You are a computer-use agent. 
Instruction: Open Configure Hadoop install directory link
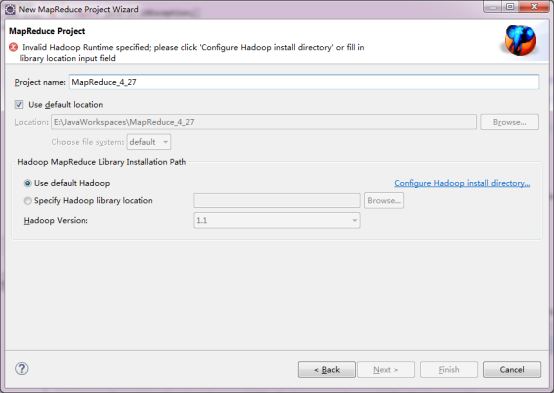[462, 183]
